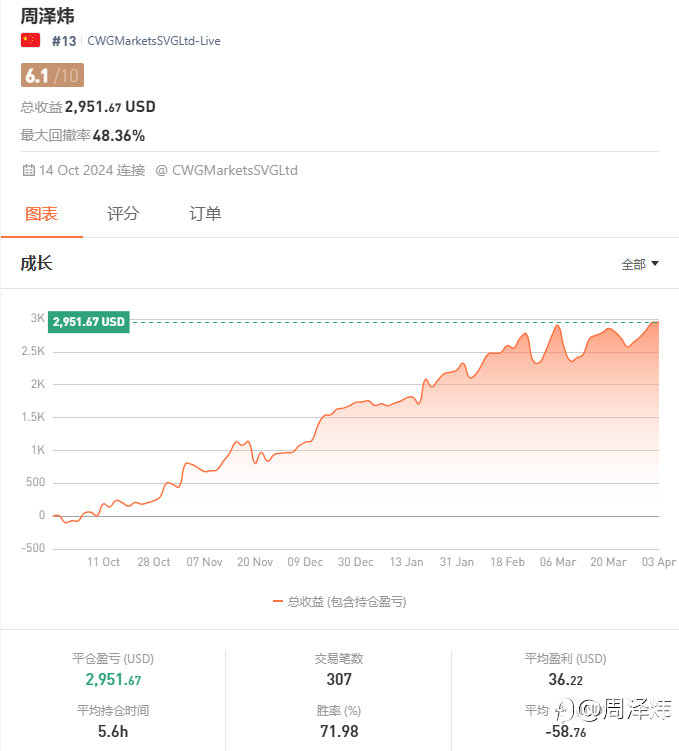Click the 胜率 (%) value 71.98
The image size is (679, 751).
[x=339, y=732]
